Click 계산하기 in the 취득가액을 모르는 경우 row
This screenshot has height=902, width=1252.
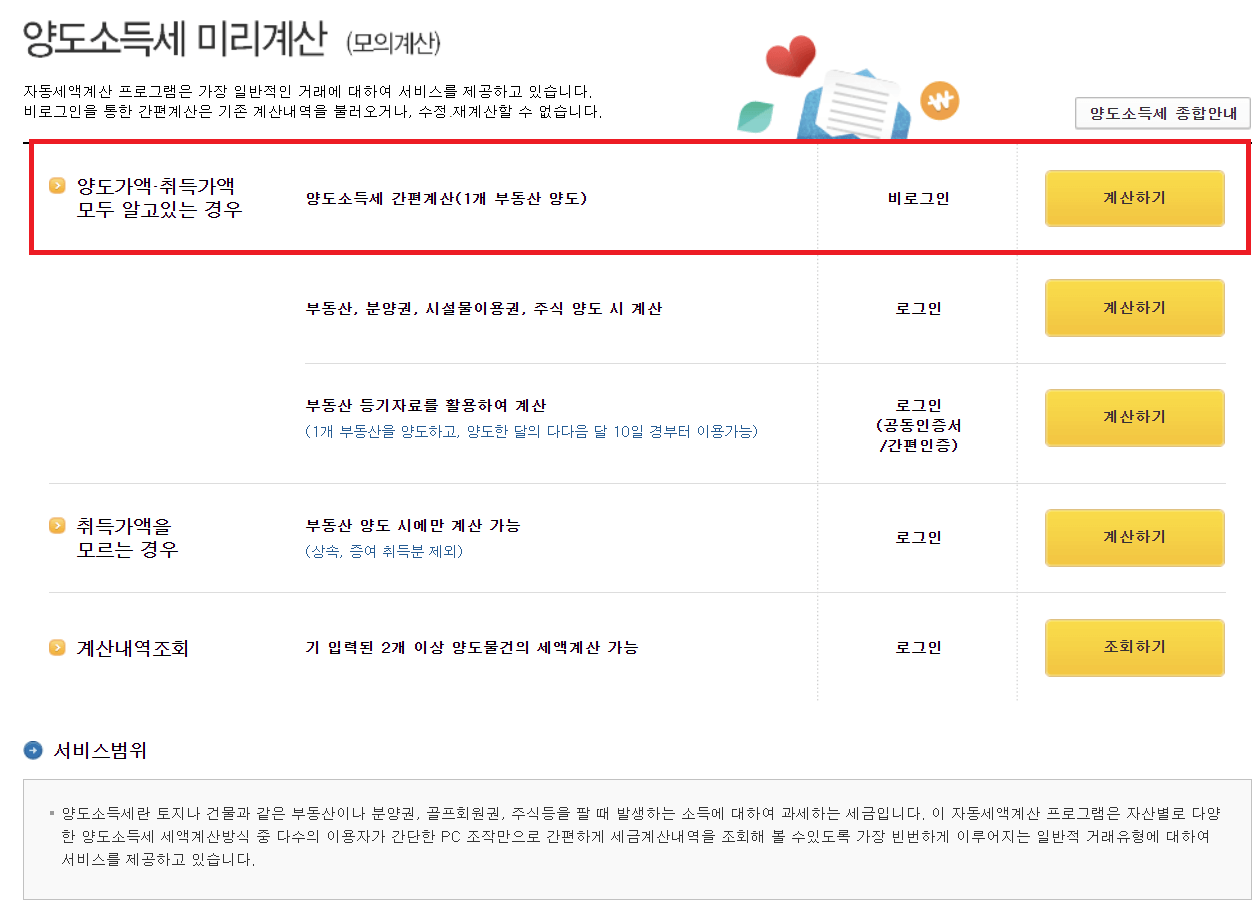pyautogui.click(x=1134, y=537)
